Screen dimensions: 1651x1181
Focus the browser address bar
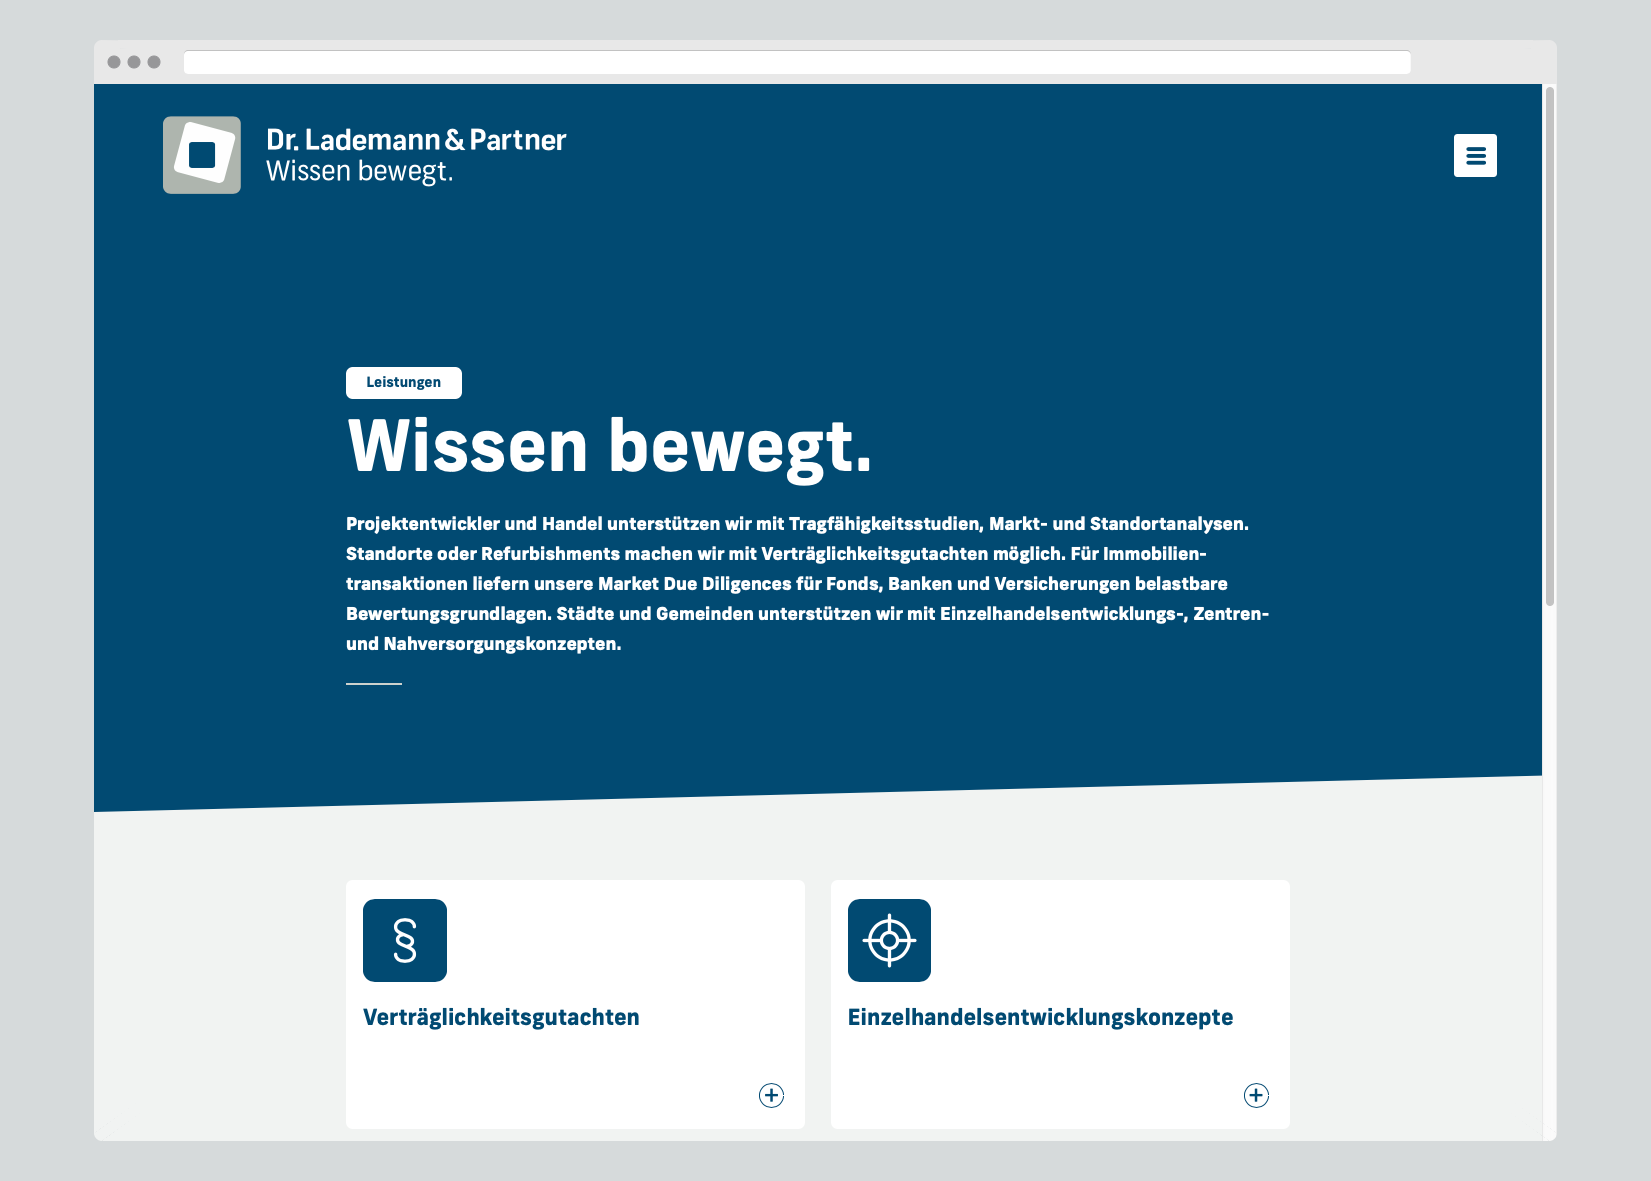tap(797, 62)
